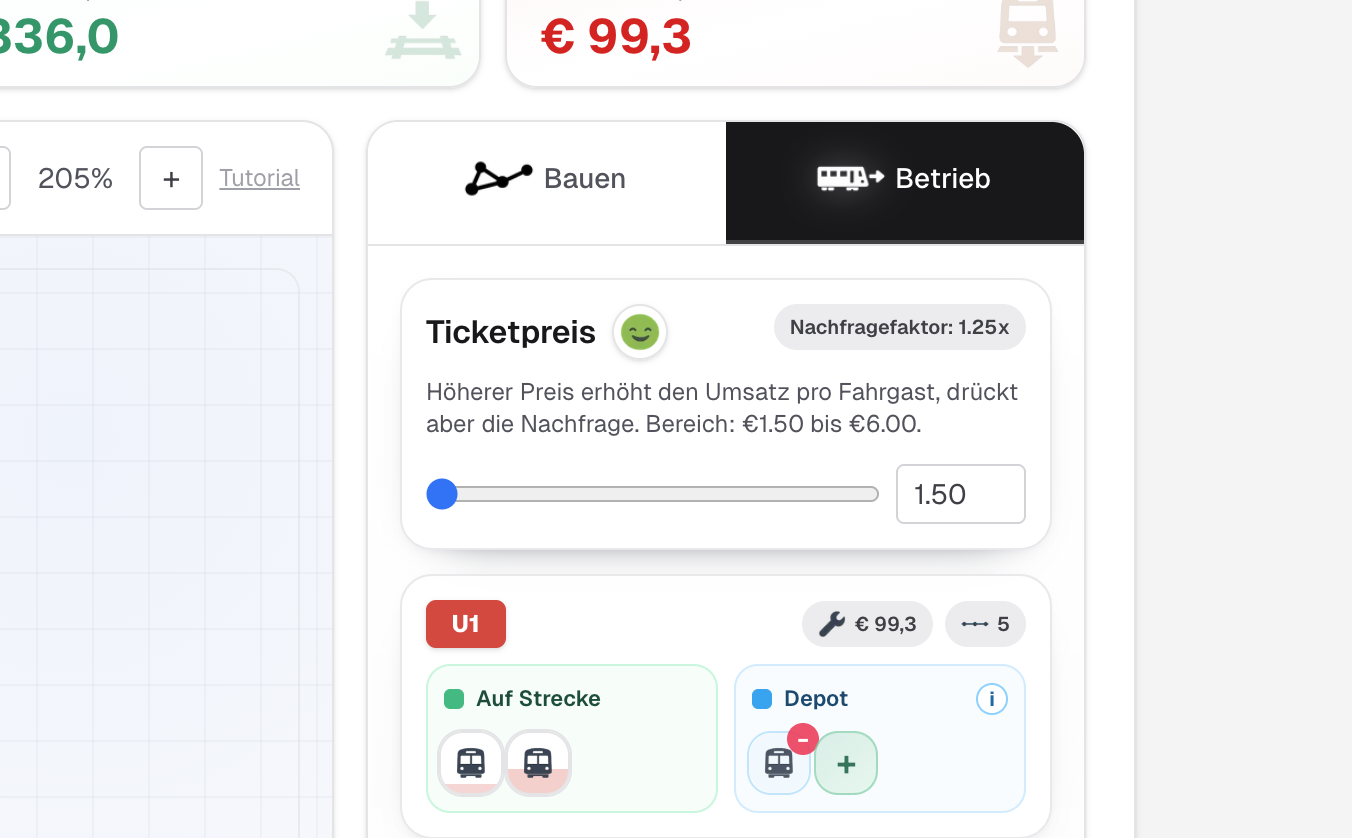Image resolution: width=1352 pixels, height=838 pixels.
Task: Select first train on Auf Strecke
Action: tap(471, 763)
